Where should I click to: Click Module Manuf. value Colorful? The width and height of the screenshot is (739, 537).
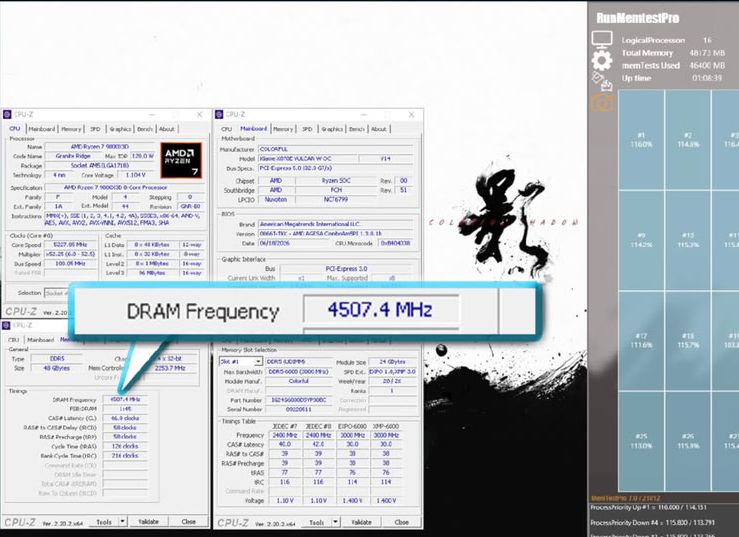click(x=299, y=381)
